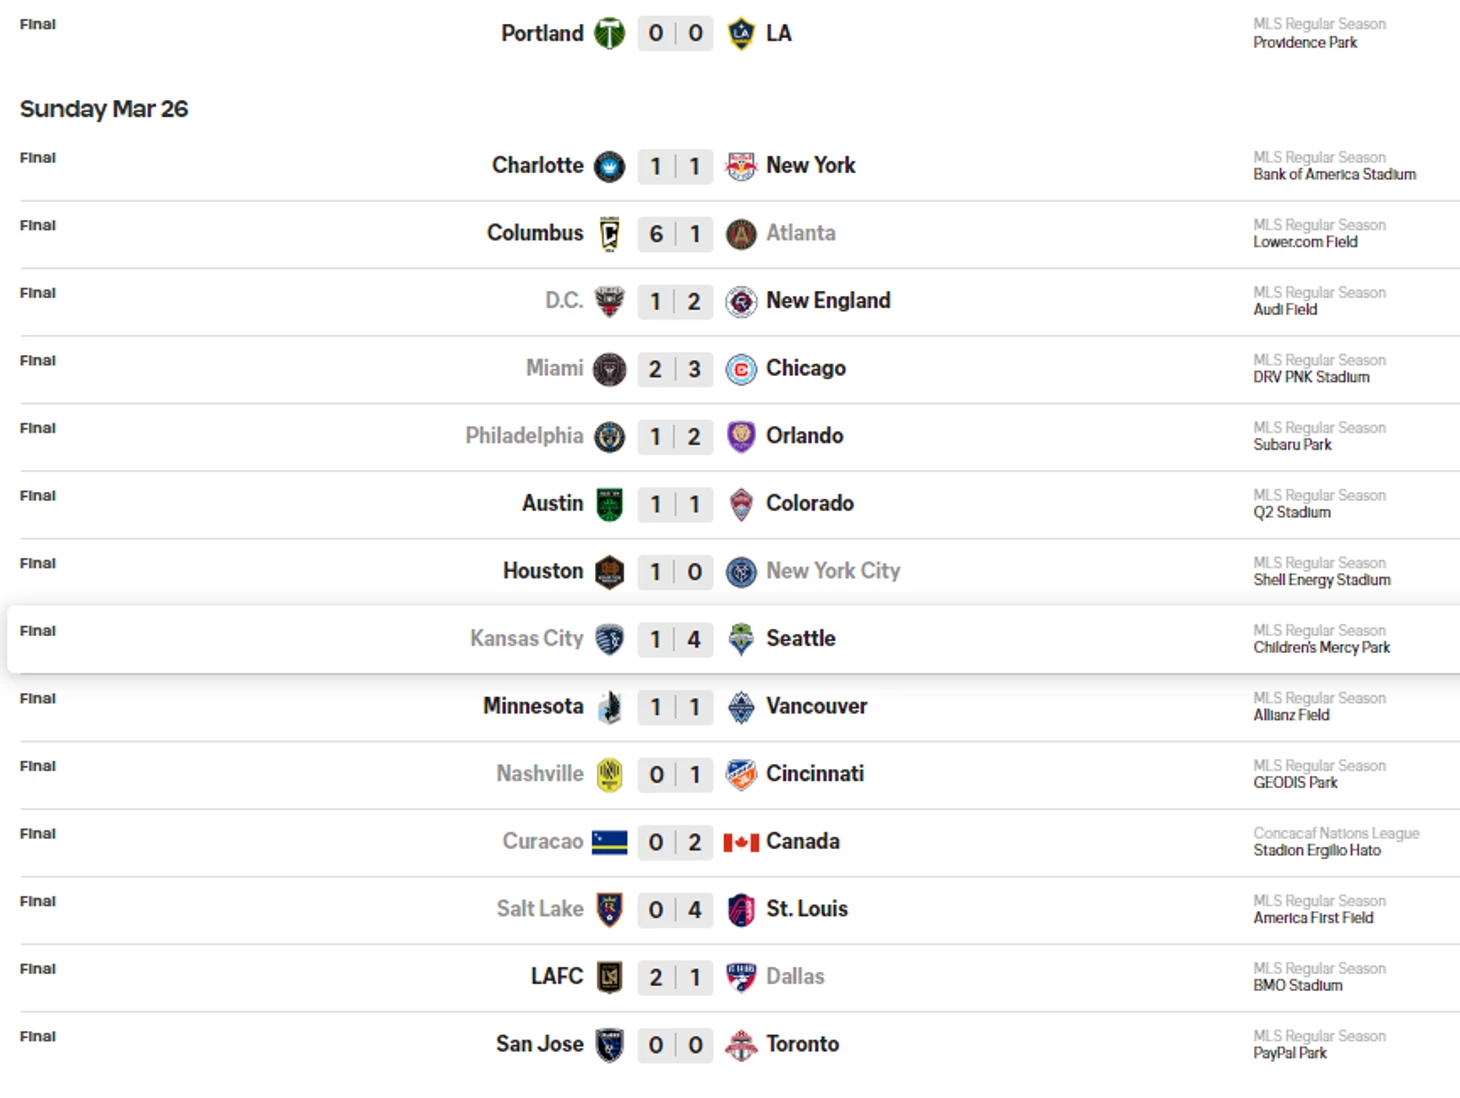The height and width of the screenshot is (1098, 1460).
Task: Click the St. Louis team name
Action: point(806,909)
